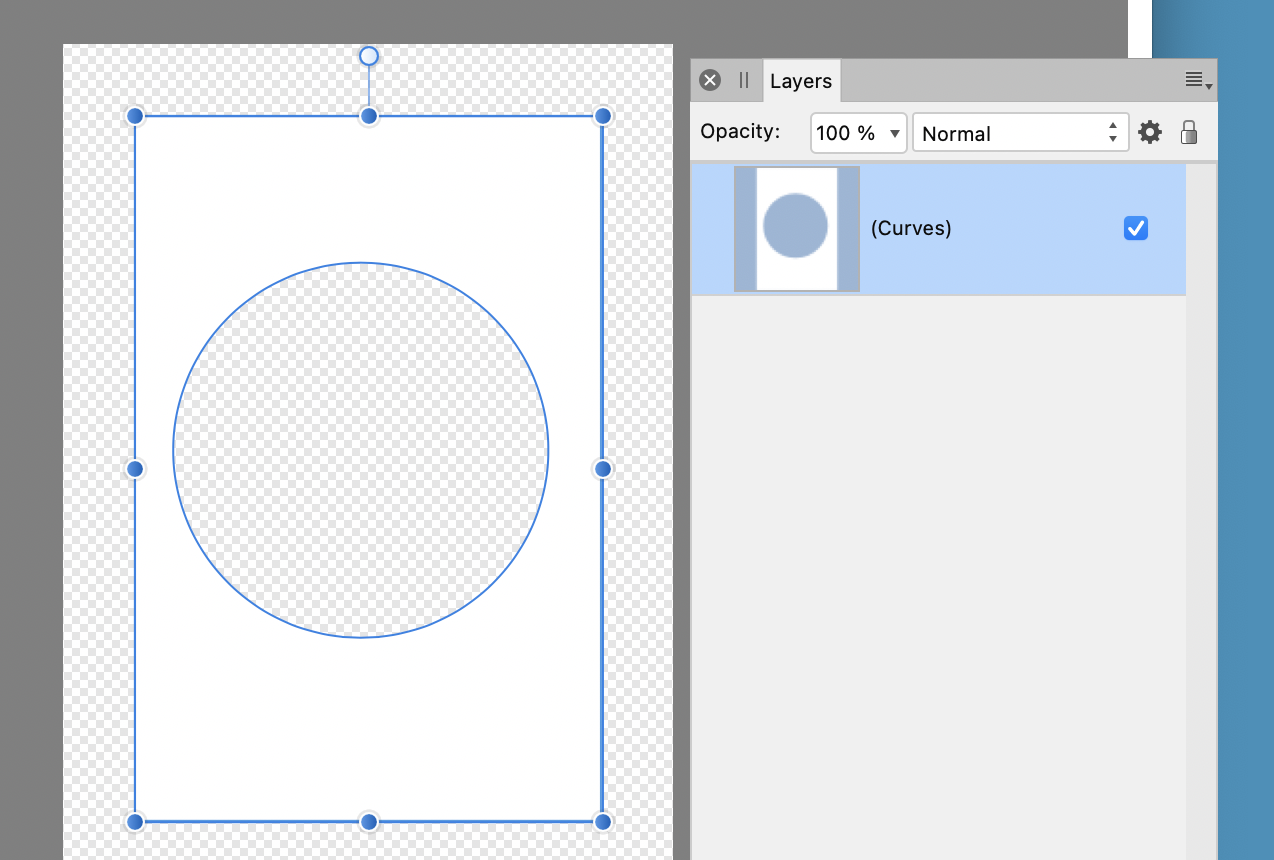Click the rotation handle above the selection
This screenshot has height=860, width=1274.
click(x=369, y=56)
